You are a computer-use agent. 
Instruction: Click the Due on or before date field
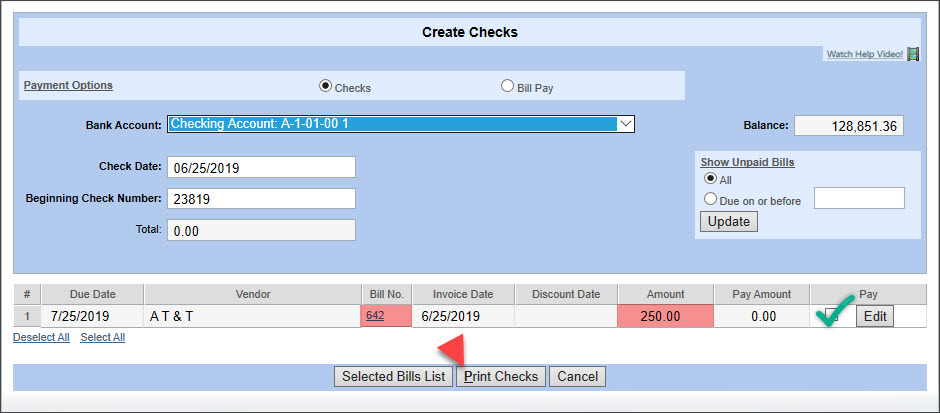click(859, 198)
